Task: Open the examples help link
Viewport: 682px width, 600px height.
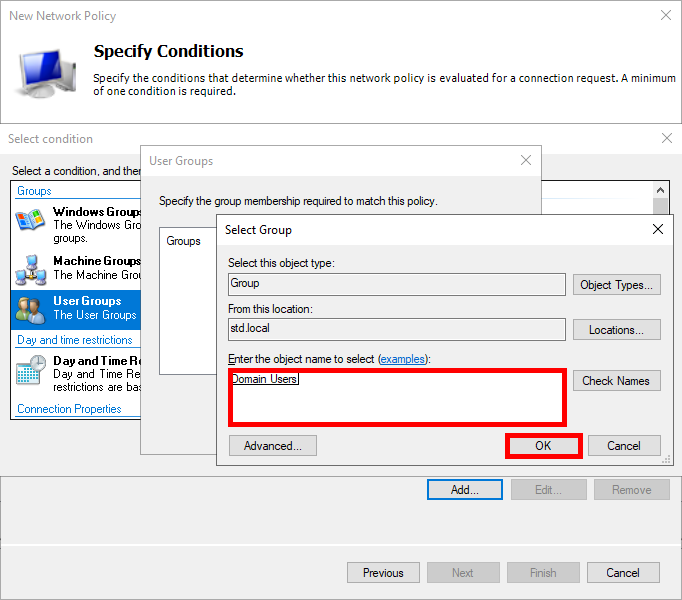Action: click(403, 358)
